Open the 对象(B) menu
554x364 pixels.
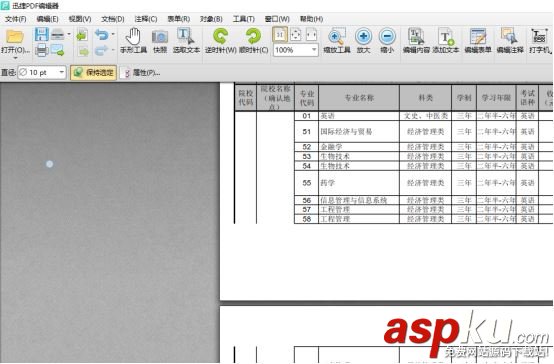(211, 19)
